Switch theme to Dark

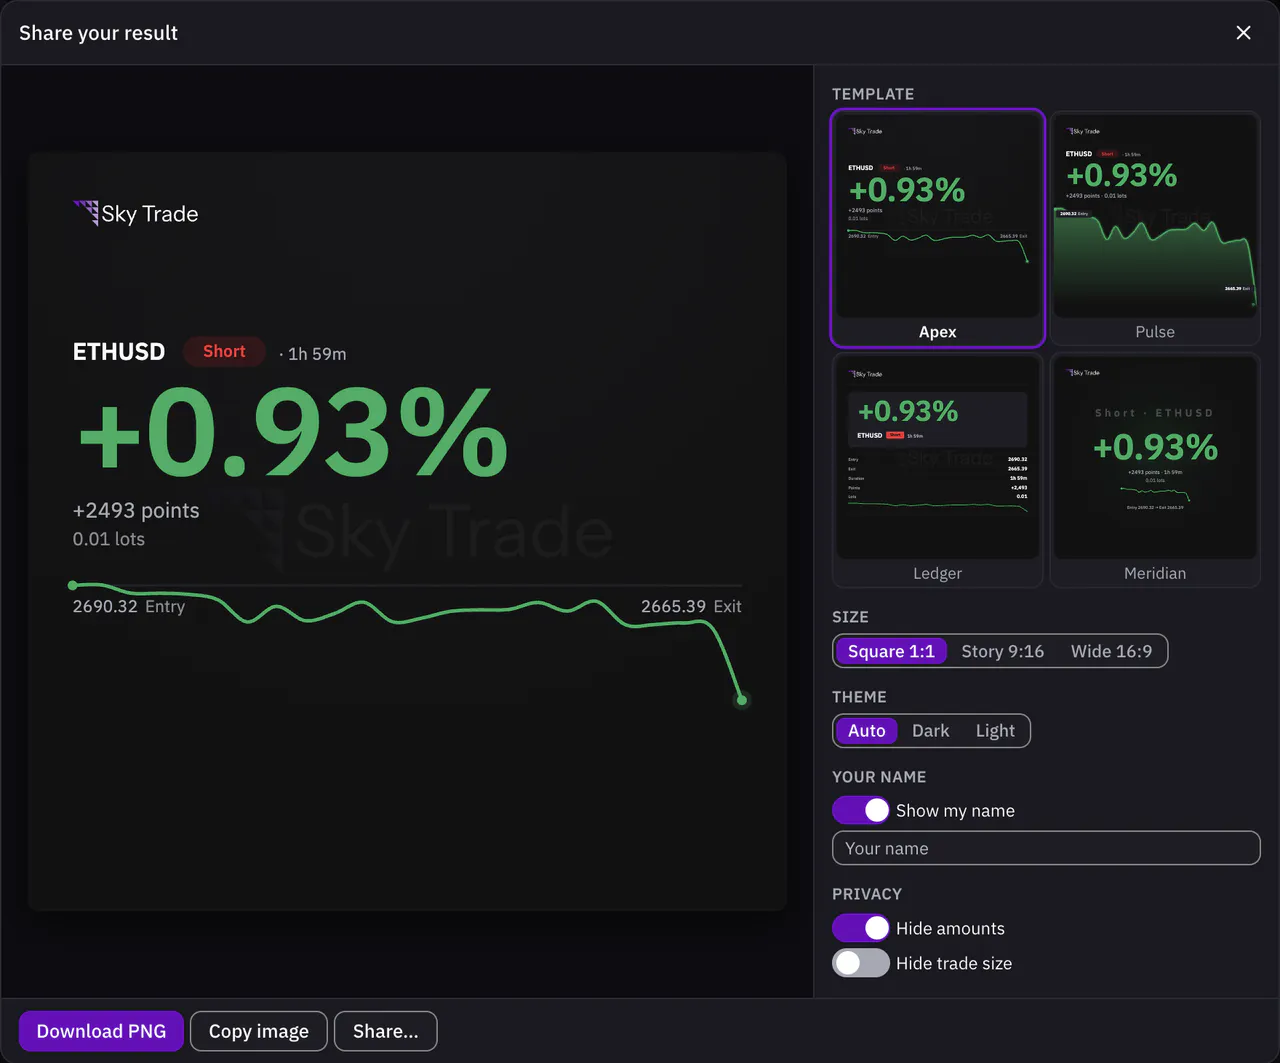point(931,731)
